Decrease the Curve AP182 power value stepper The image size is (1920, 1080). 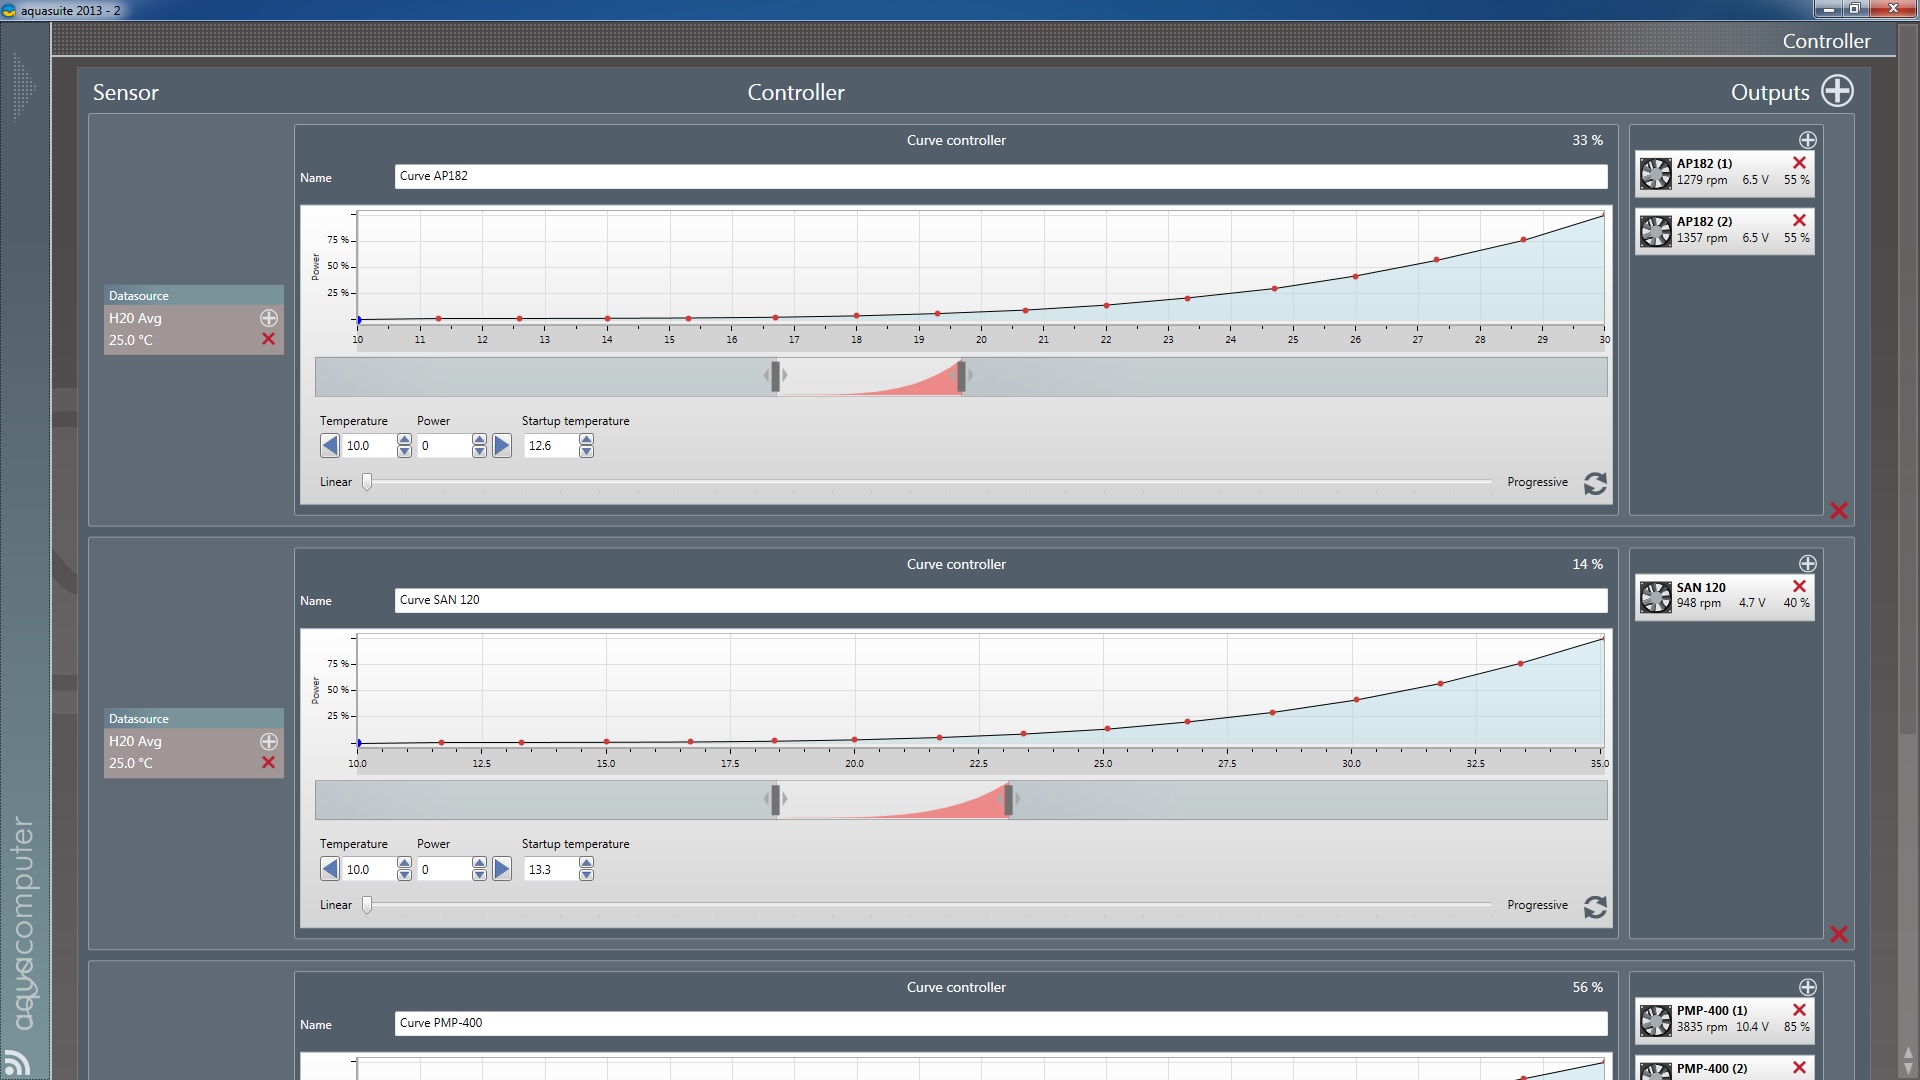point(479,453)
